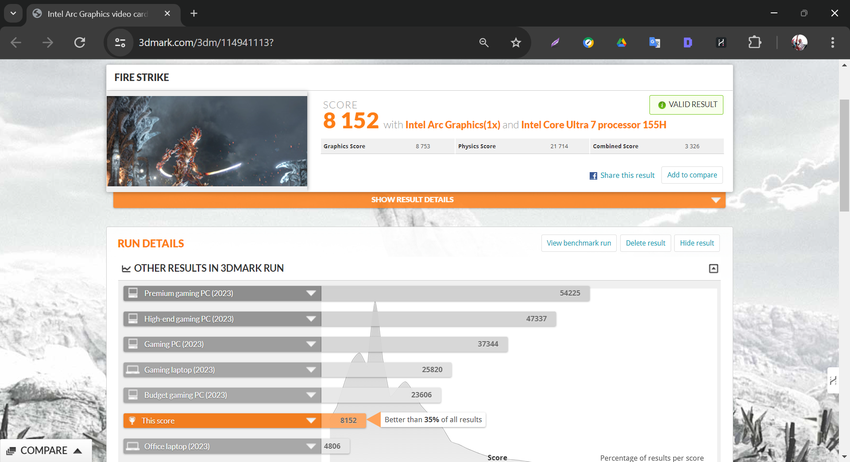Bookmark this page with the star icon

coord(516,43)
